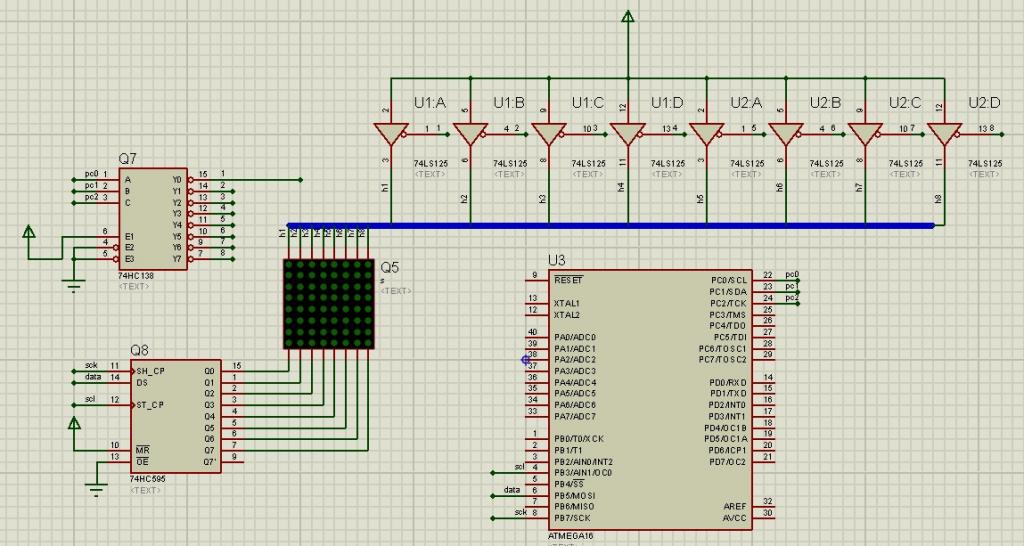This screenshot has width=1024, height=546.
Task: Click the XTAL1 pin name on U3
Action: (566, 304)
